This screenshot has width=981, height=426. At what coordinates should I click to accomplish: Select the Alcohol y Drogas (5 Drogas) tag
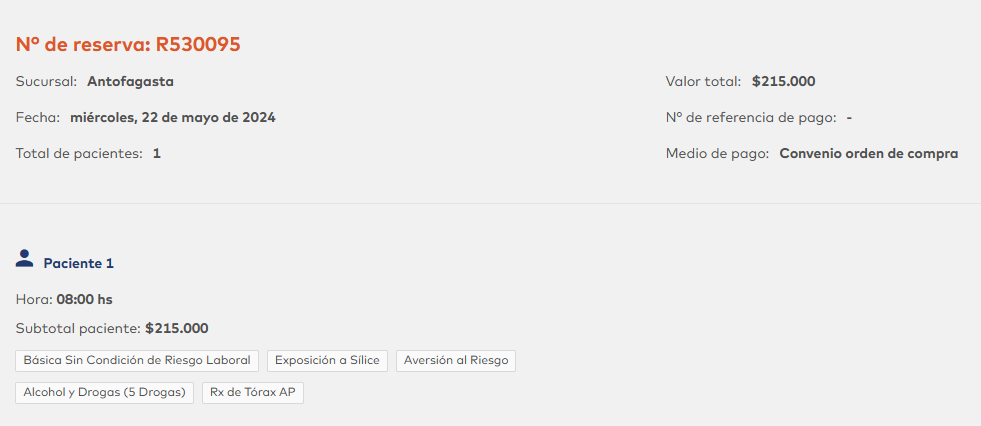[105, 393]
